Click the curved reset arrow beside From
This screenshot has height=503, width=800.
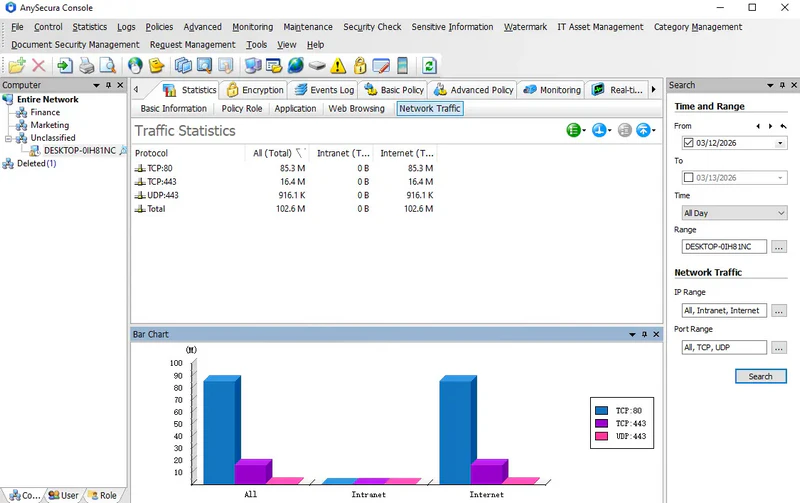click(783, 126)
